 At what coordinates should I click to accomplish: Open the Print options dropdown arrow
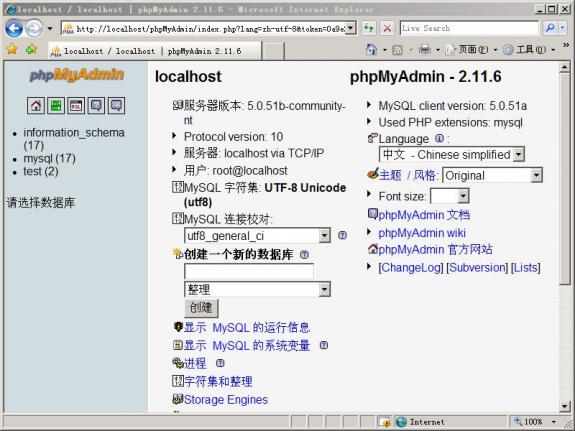coord(438,50)
